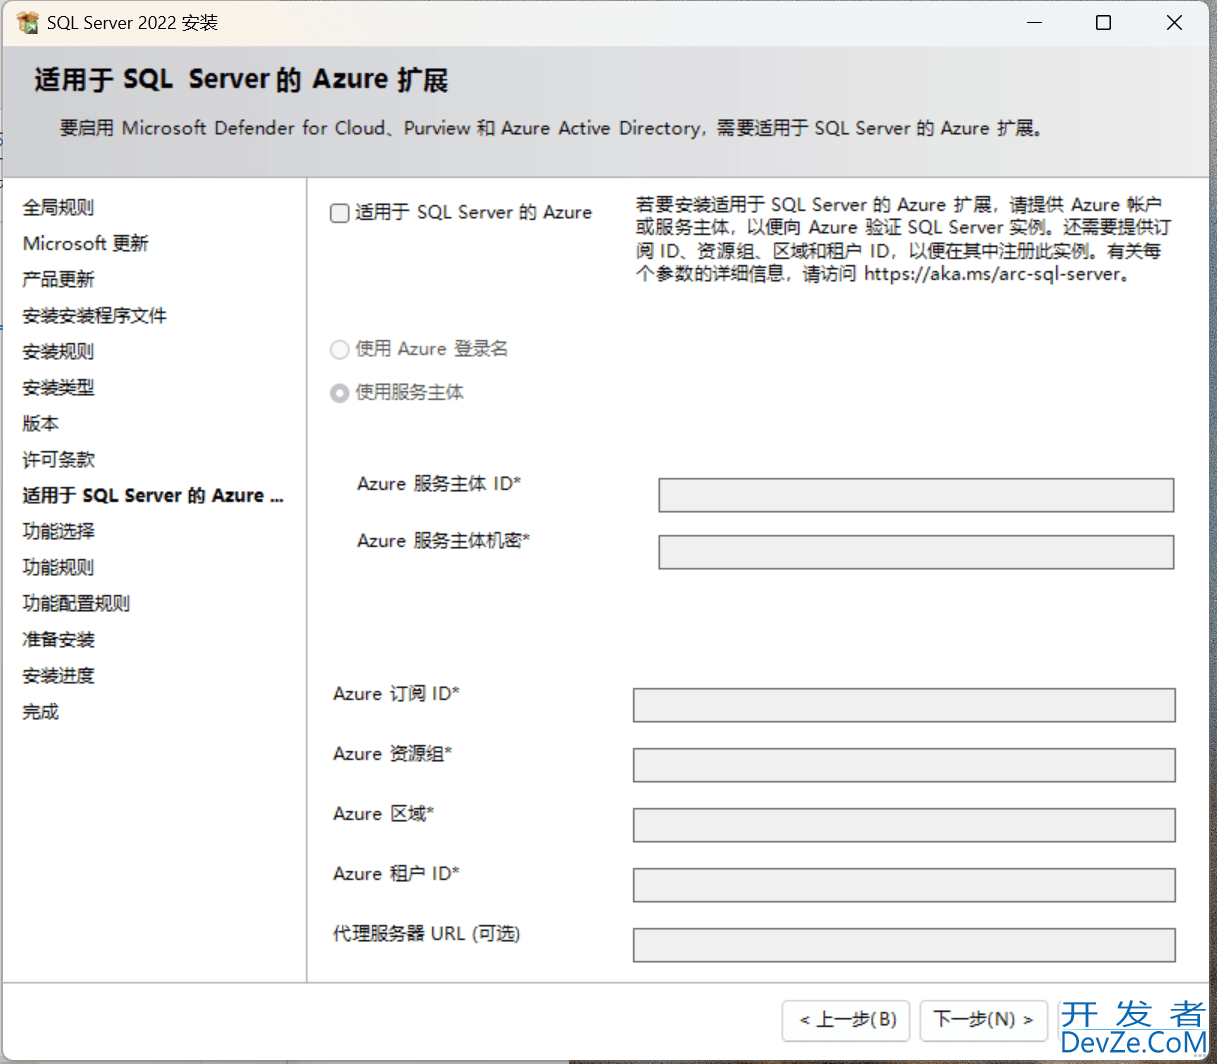Viewport: 1217px width, 1064px height.
Task: Select the 功能配置规则 step in sidebar
Action: [76, 604]
